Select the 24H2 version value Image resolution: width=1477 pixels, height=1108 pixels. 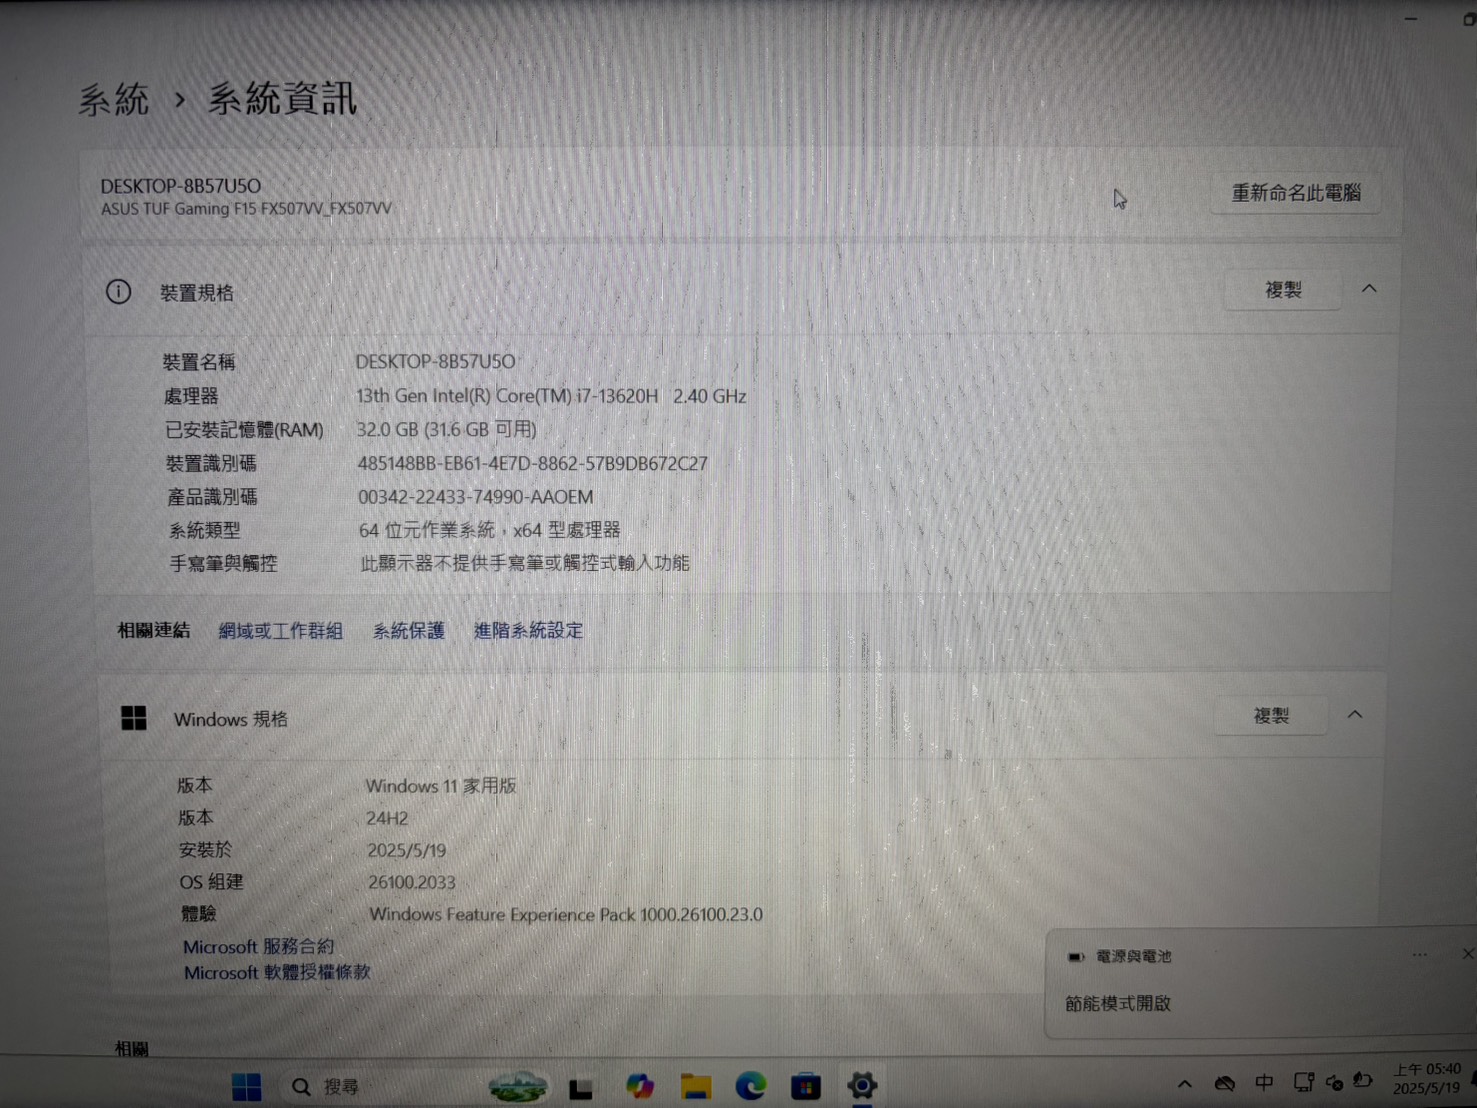387,818
